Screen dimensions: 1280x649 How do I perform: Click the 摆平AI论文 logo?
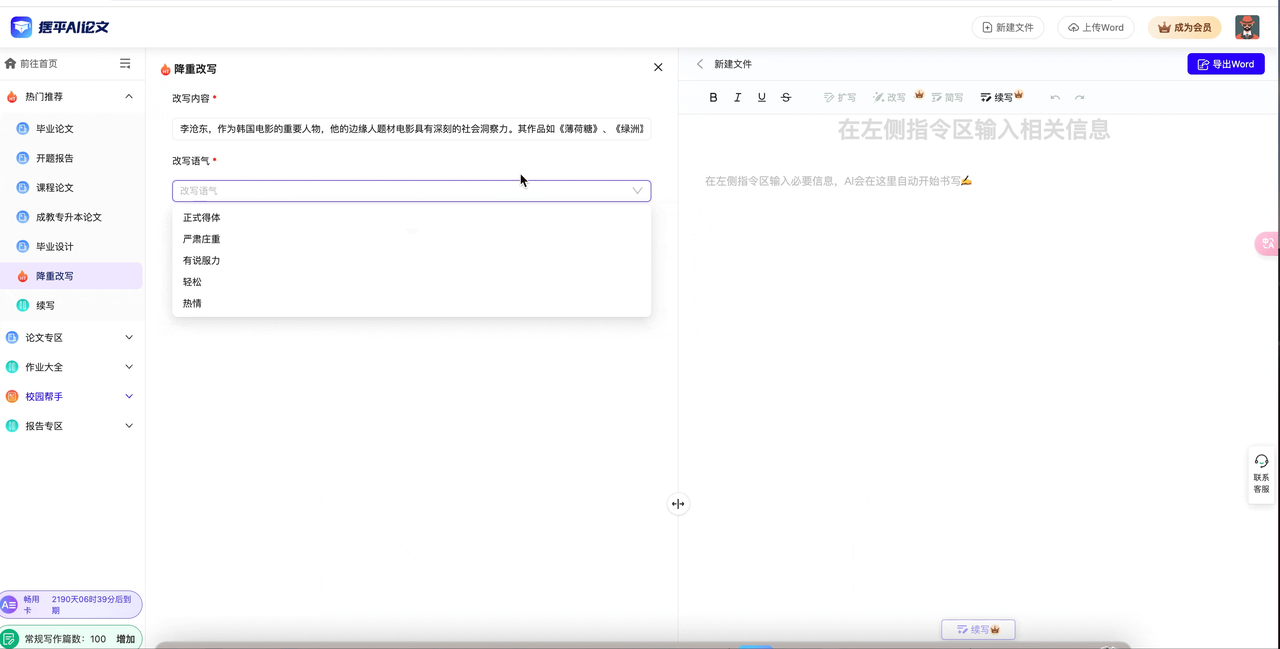tap(60, 27)
